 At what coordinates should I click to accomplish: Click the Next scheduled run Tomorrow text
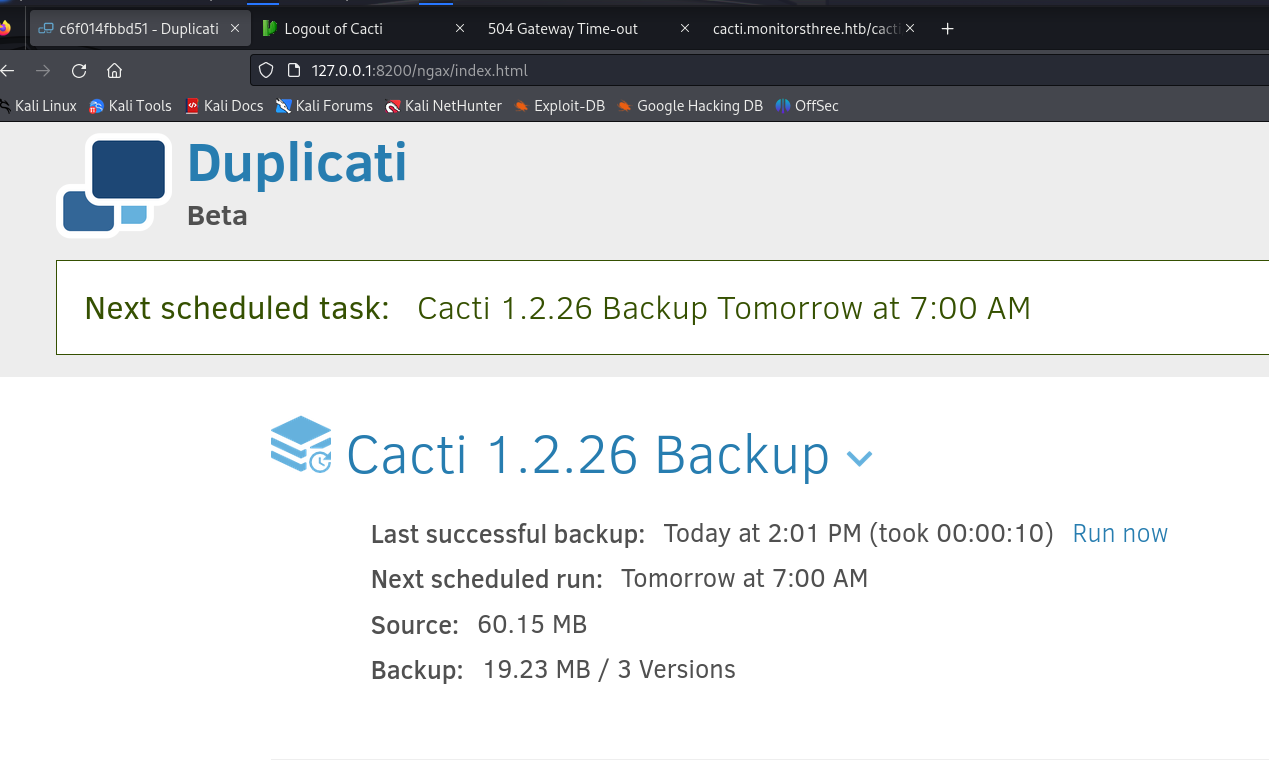(x=744, y=579)
